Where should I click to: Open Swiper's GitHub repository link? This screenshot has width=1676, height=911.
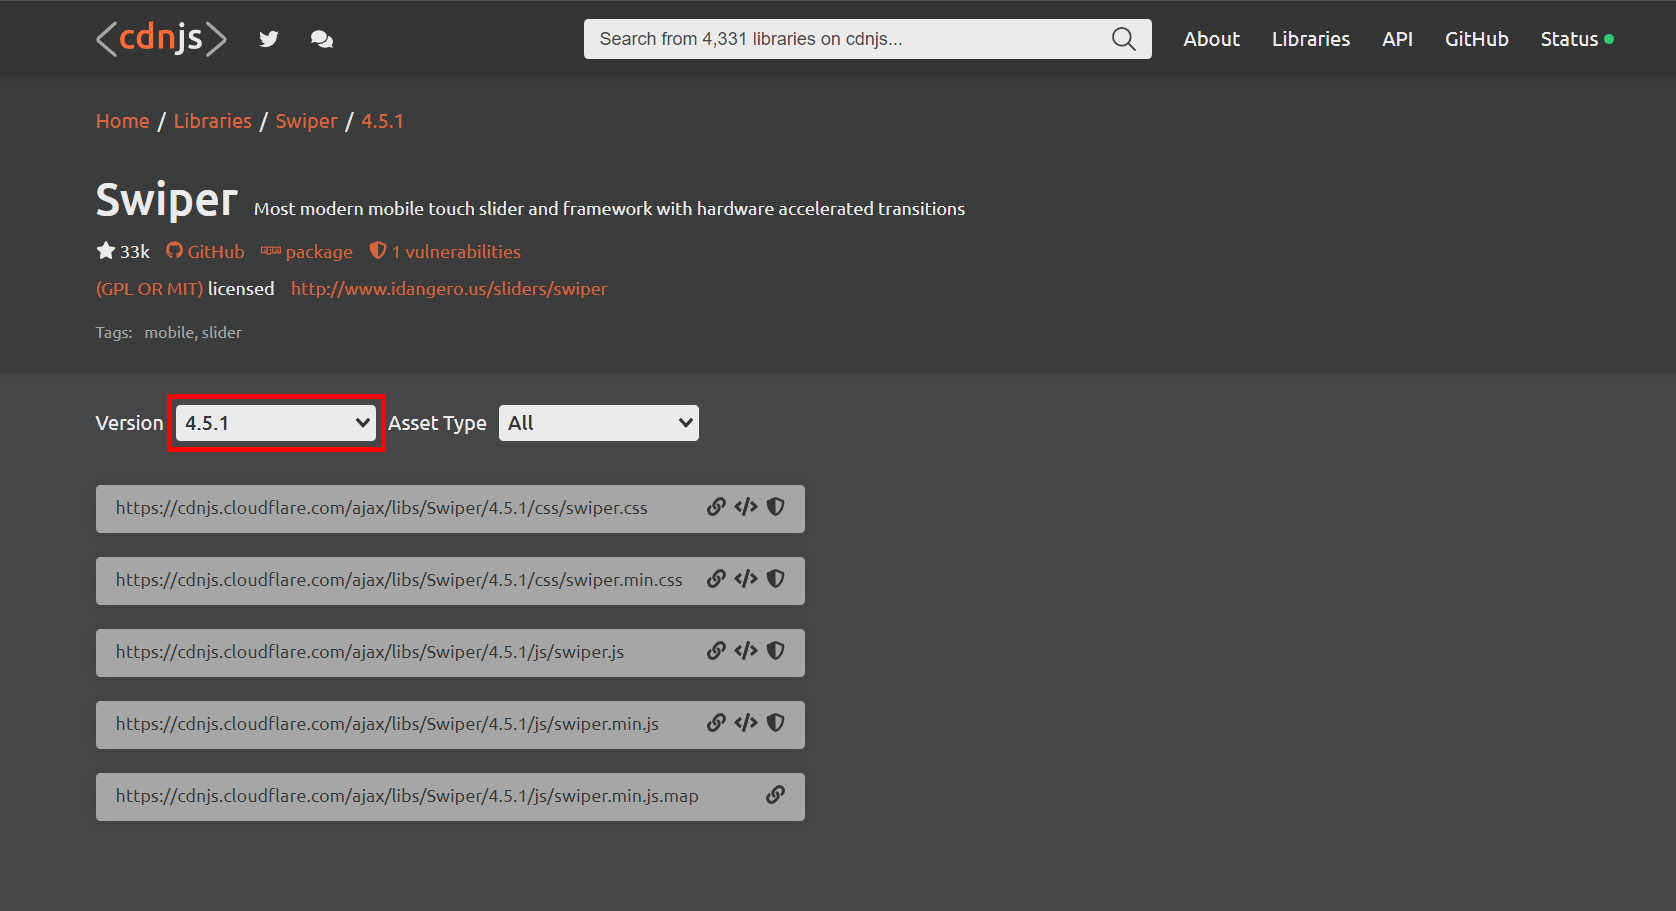coord(205,251)
